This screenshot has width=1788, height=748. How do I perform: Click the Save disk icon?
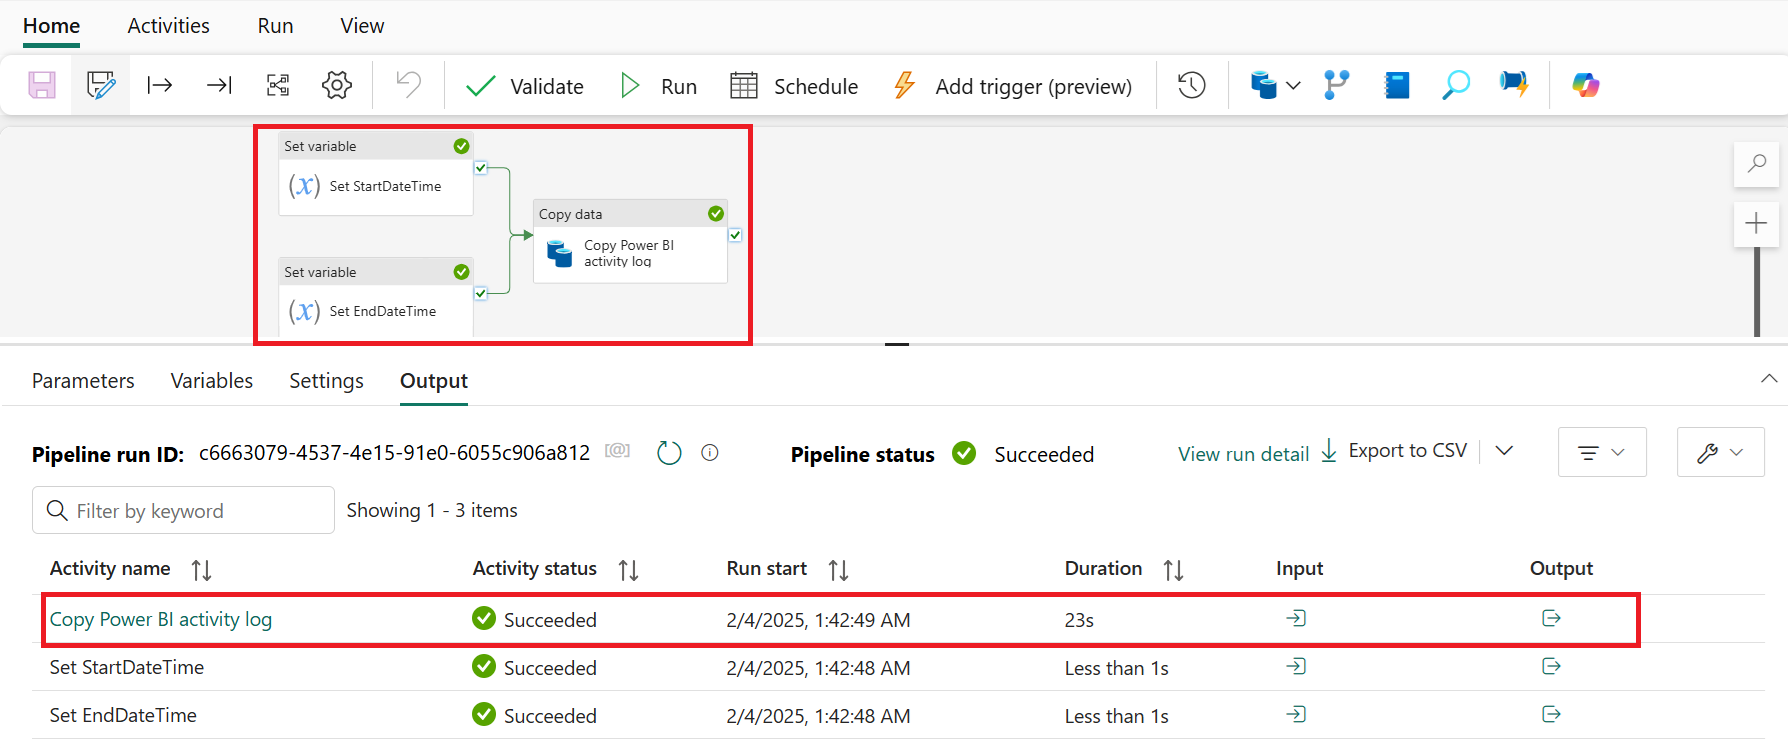(x=42, y=86)
